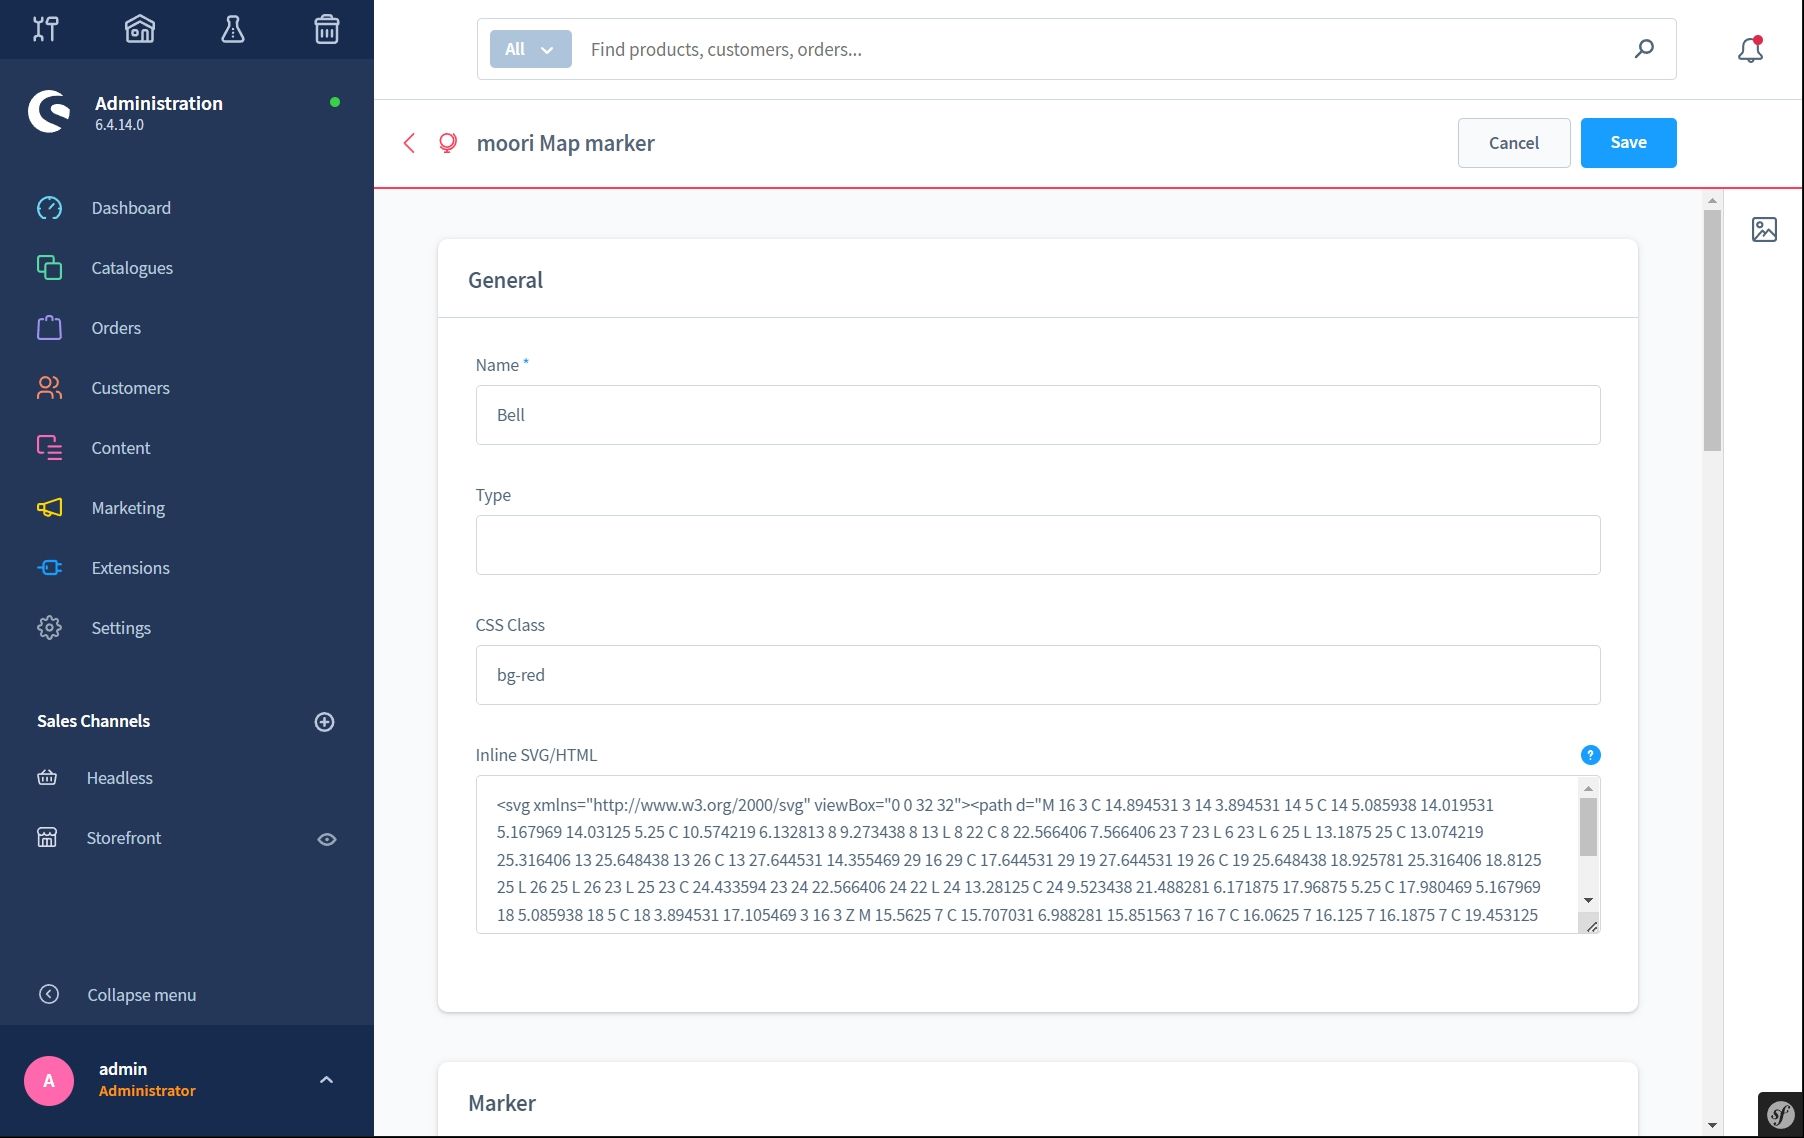Click the notification bell icon
1804x1138 pixels.
[x=1750, y=50]
